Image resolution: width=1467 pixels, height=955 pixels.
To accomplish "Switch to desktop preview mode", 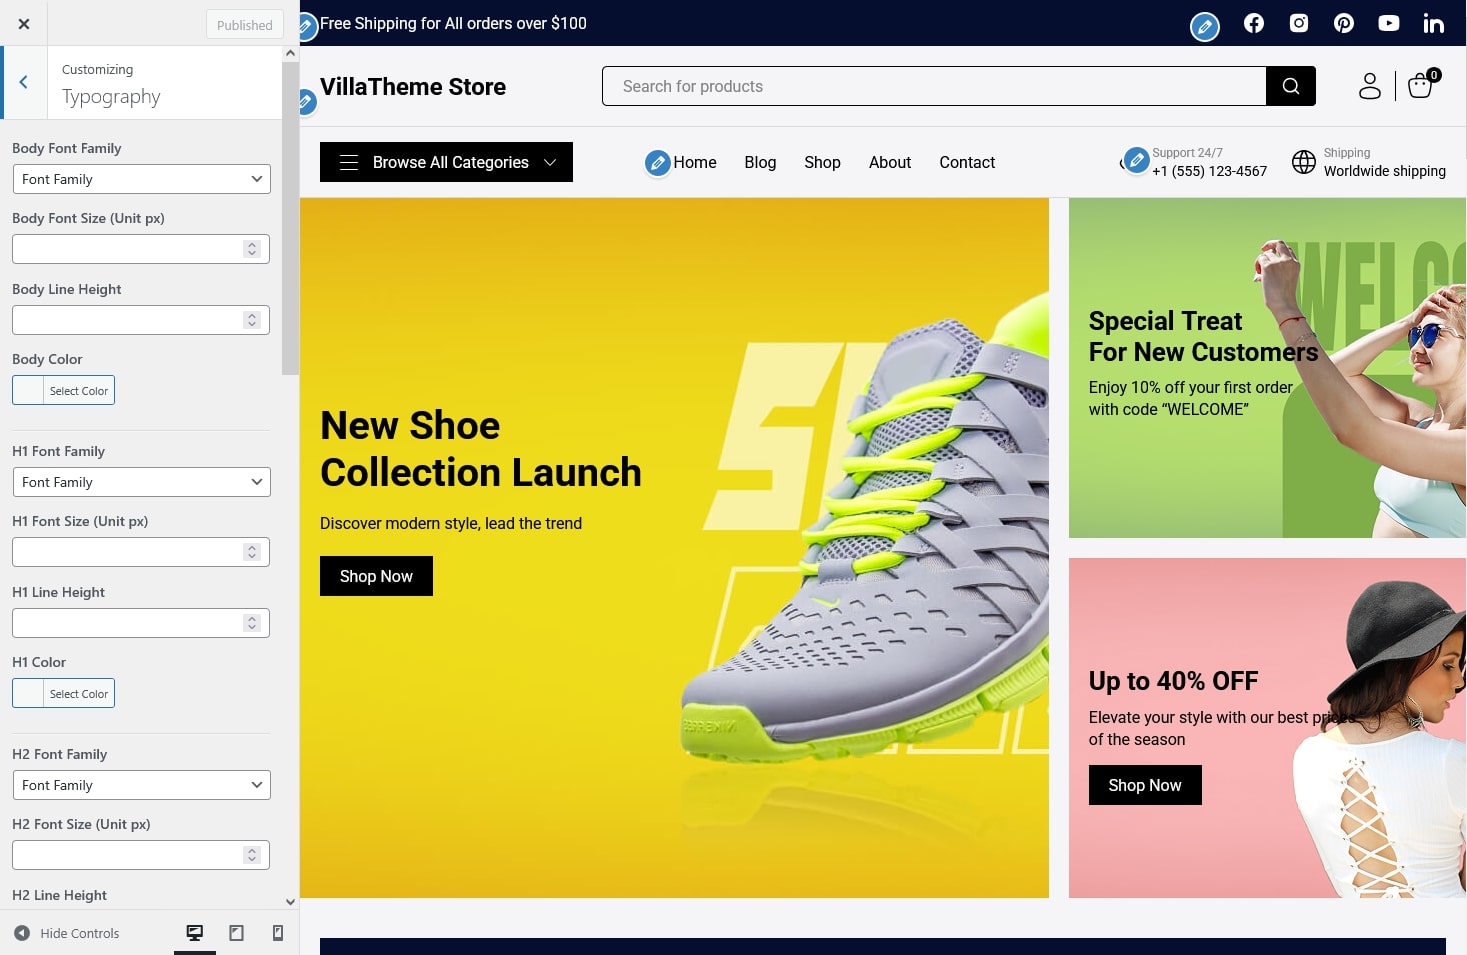I will [195, 933].
